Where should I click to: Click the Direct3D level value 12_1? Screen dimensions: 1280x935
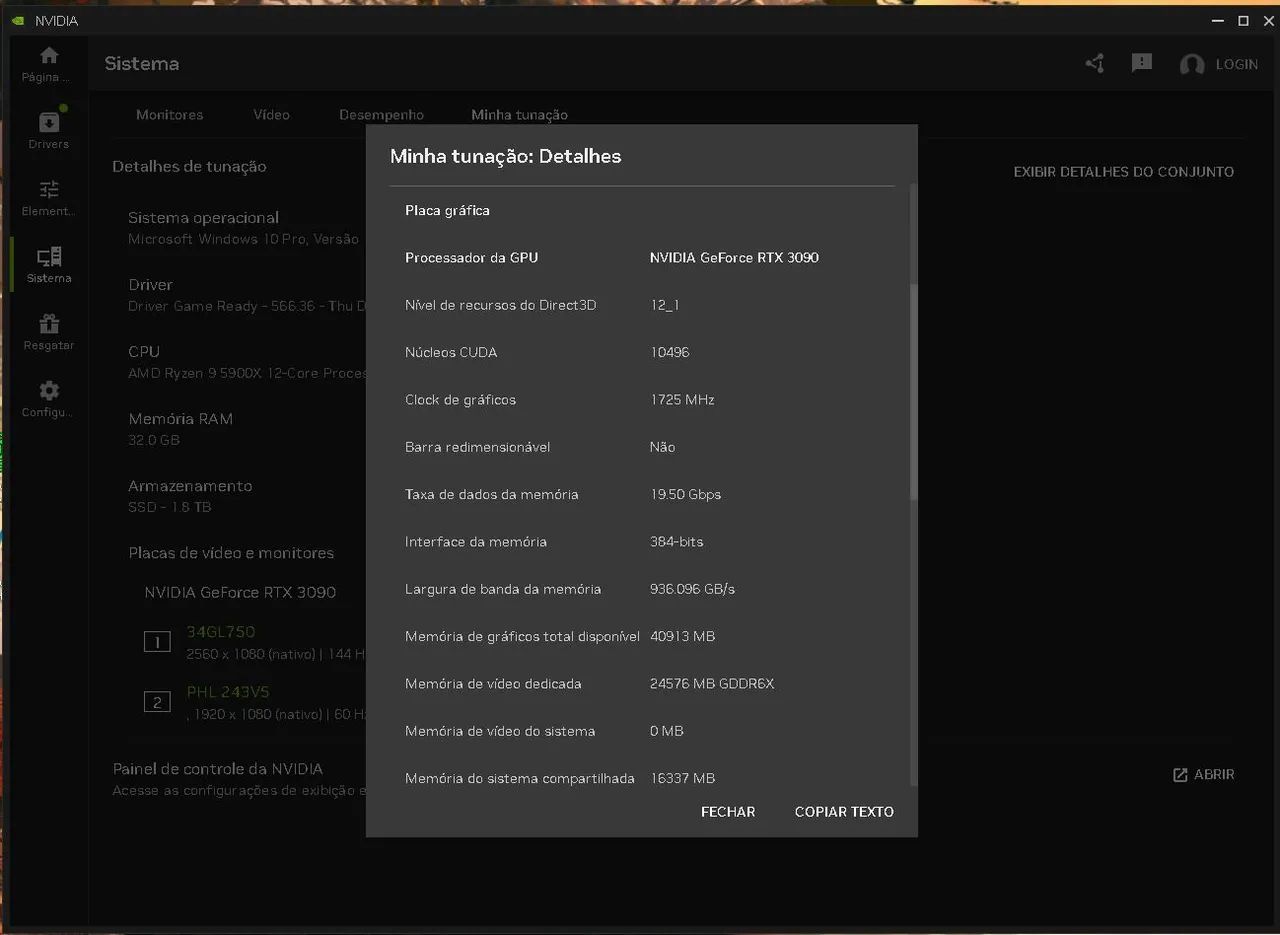(x=664, y=305)
